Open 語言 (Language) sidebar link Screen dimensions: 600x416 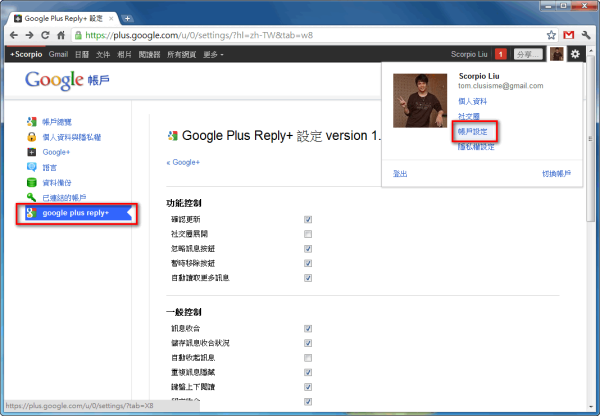pos(49,168)
